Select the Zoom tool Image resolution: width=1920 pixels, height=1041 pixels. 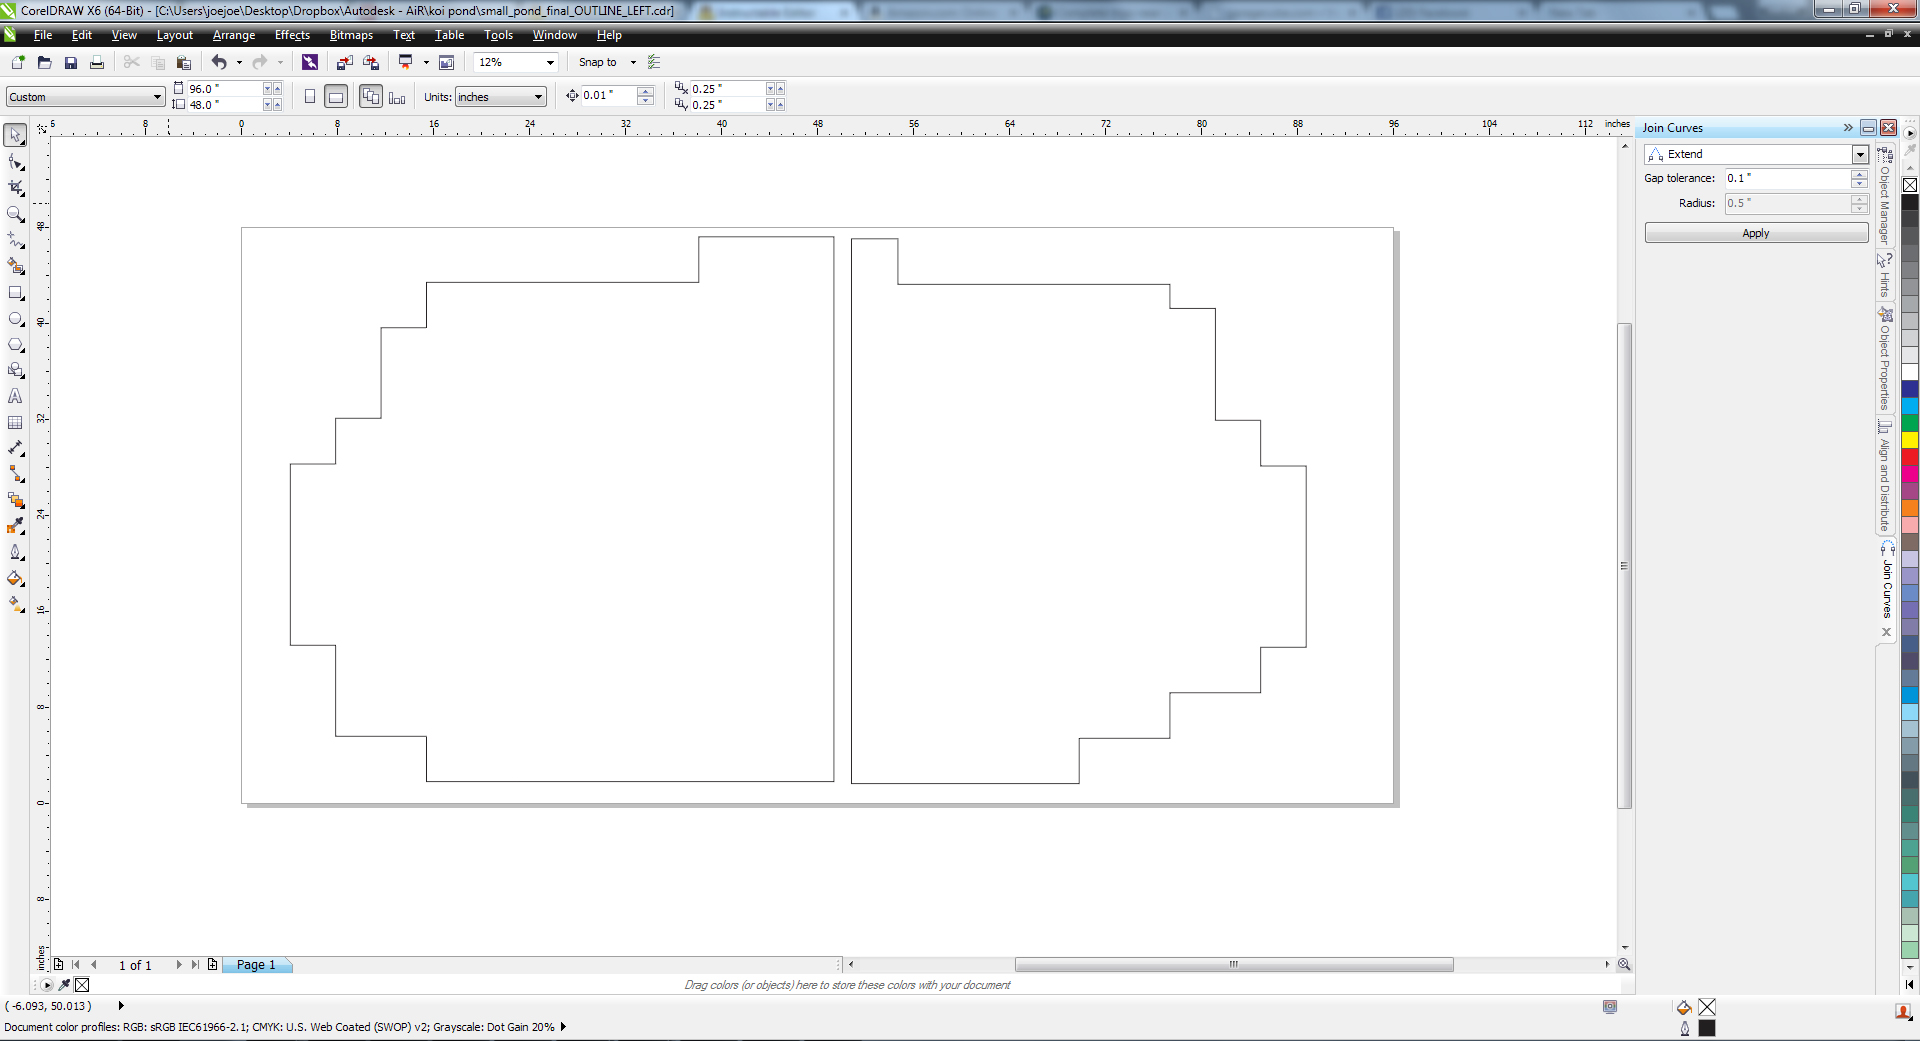click(16, 214)
